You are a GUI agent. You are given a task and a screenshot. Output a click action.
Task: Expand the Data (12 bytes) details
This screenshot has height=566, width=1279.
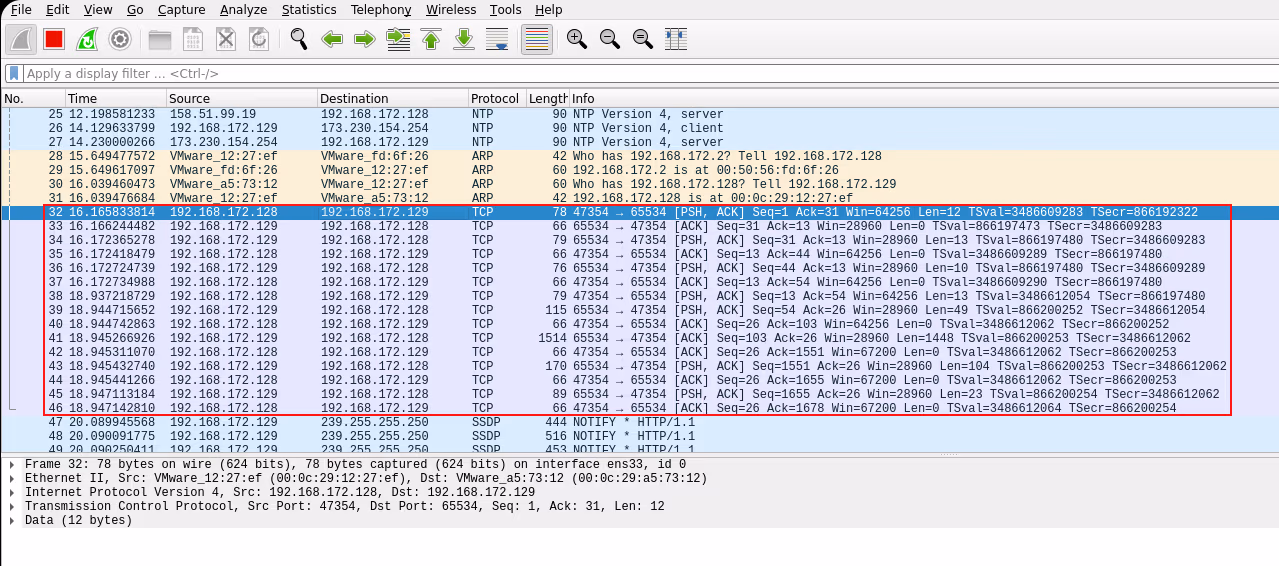(x=12, y=520)
